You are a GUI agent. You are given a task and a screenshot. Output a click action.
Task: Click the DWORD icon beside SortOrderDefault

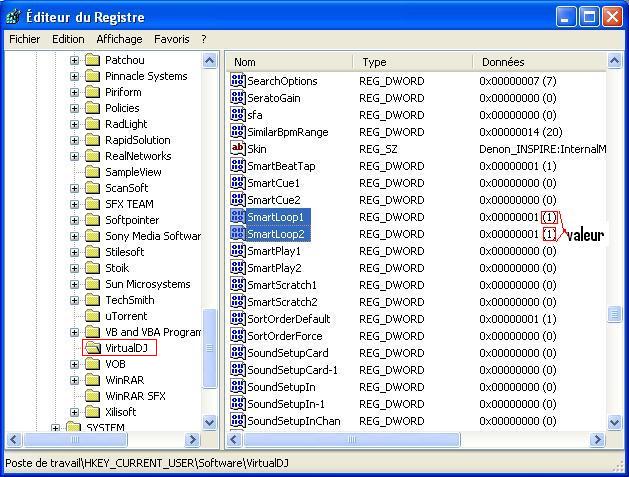click(x=237, y=319)
